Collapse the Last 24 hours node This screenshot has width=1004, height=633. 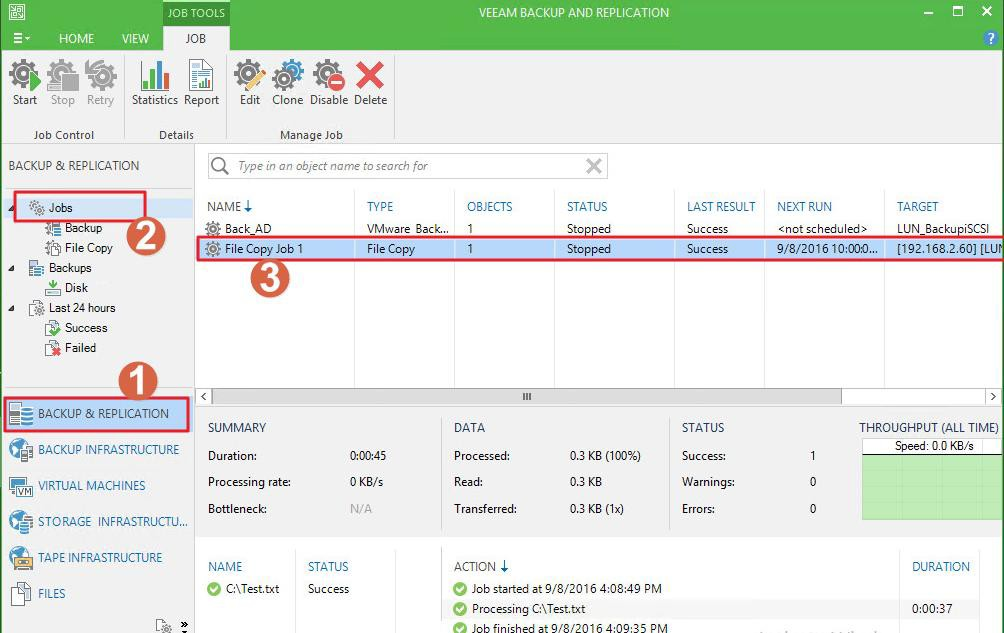pyautogui.click(x=13, y=308)
